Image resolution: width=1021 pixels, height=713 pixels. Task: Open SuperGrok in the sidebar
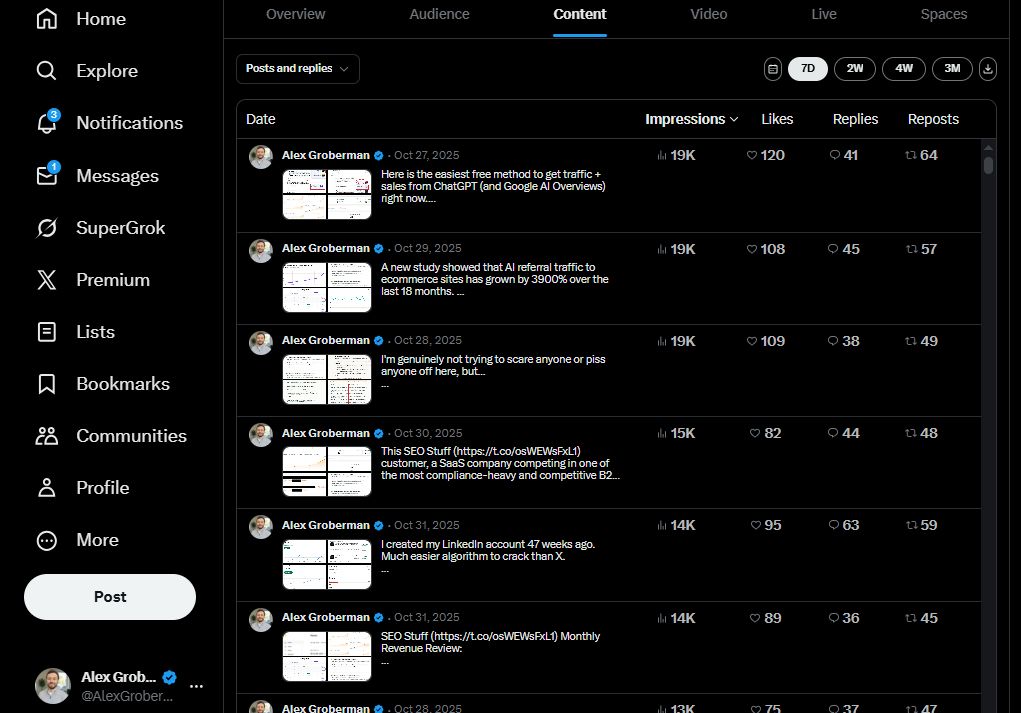[x=100, y=228]
